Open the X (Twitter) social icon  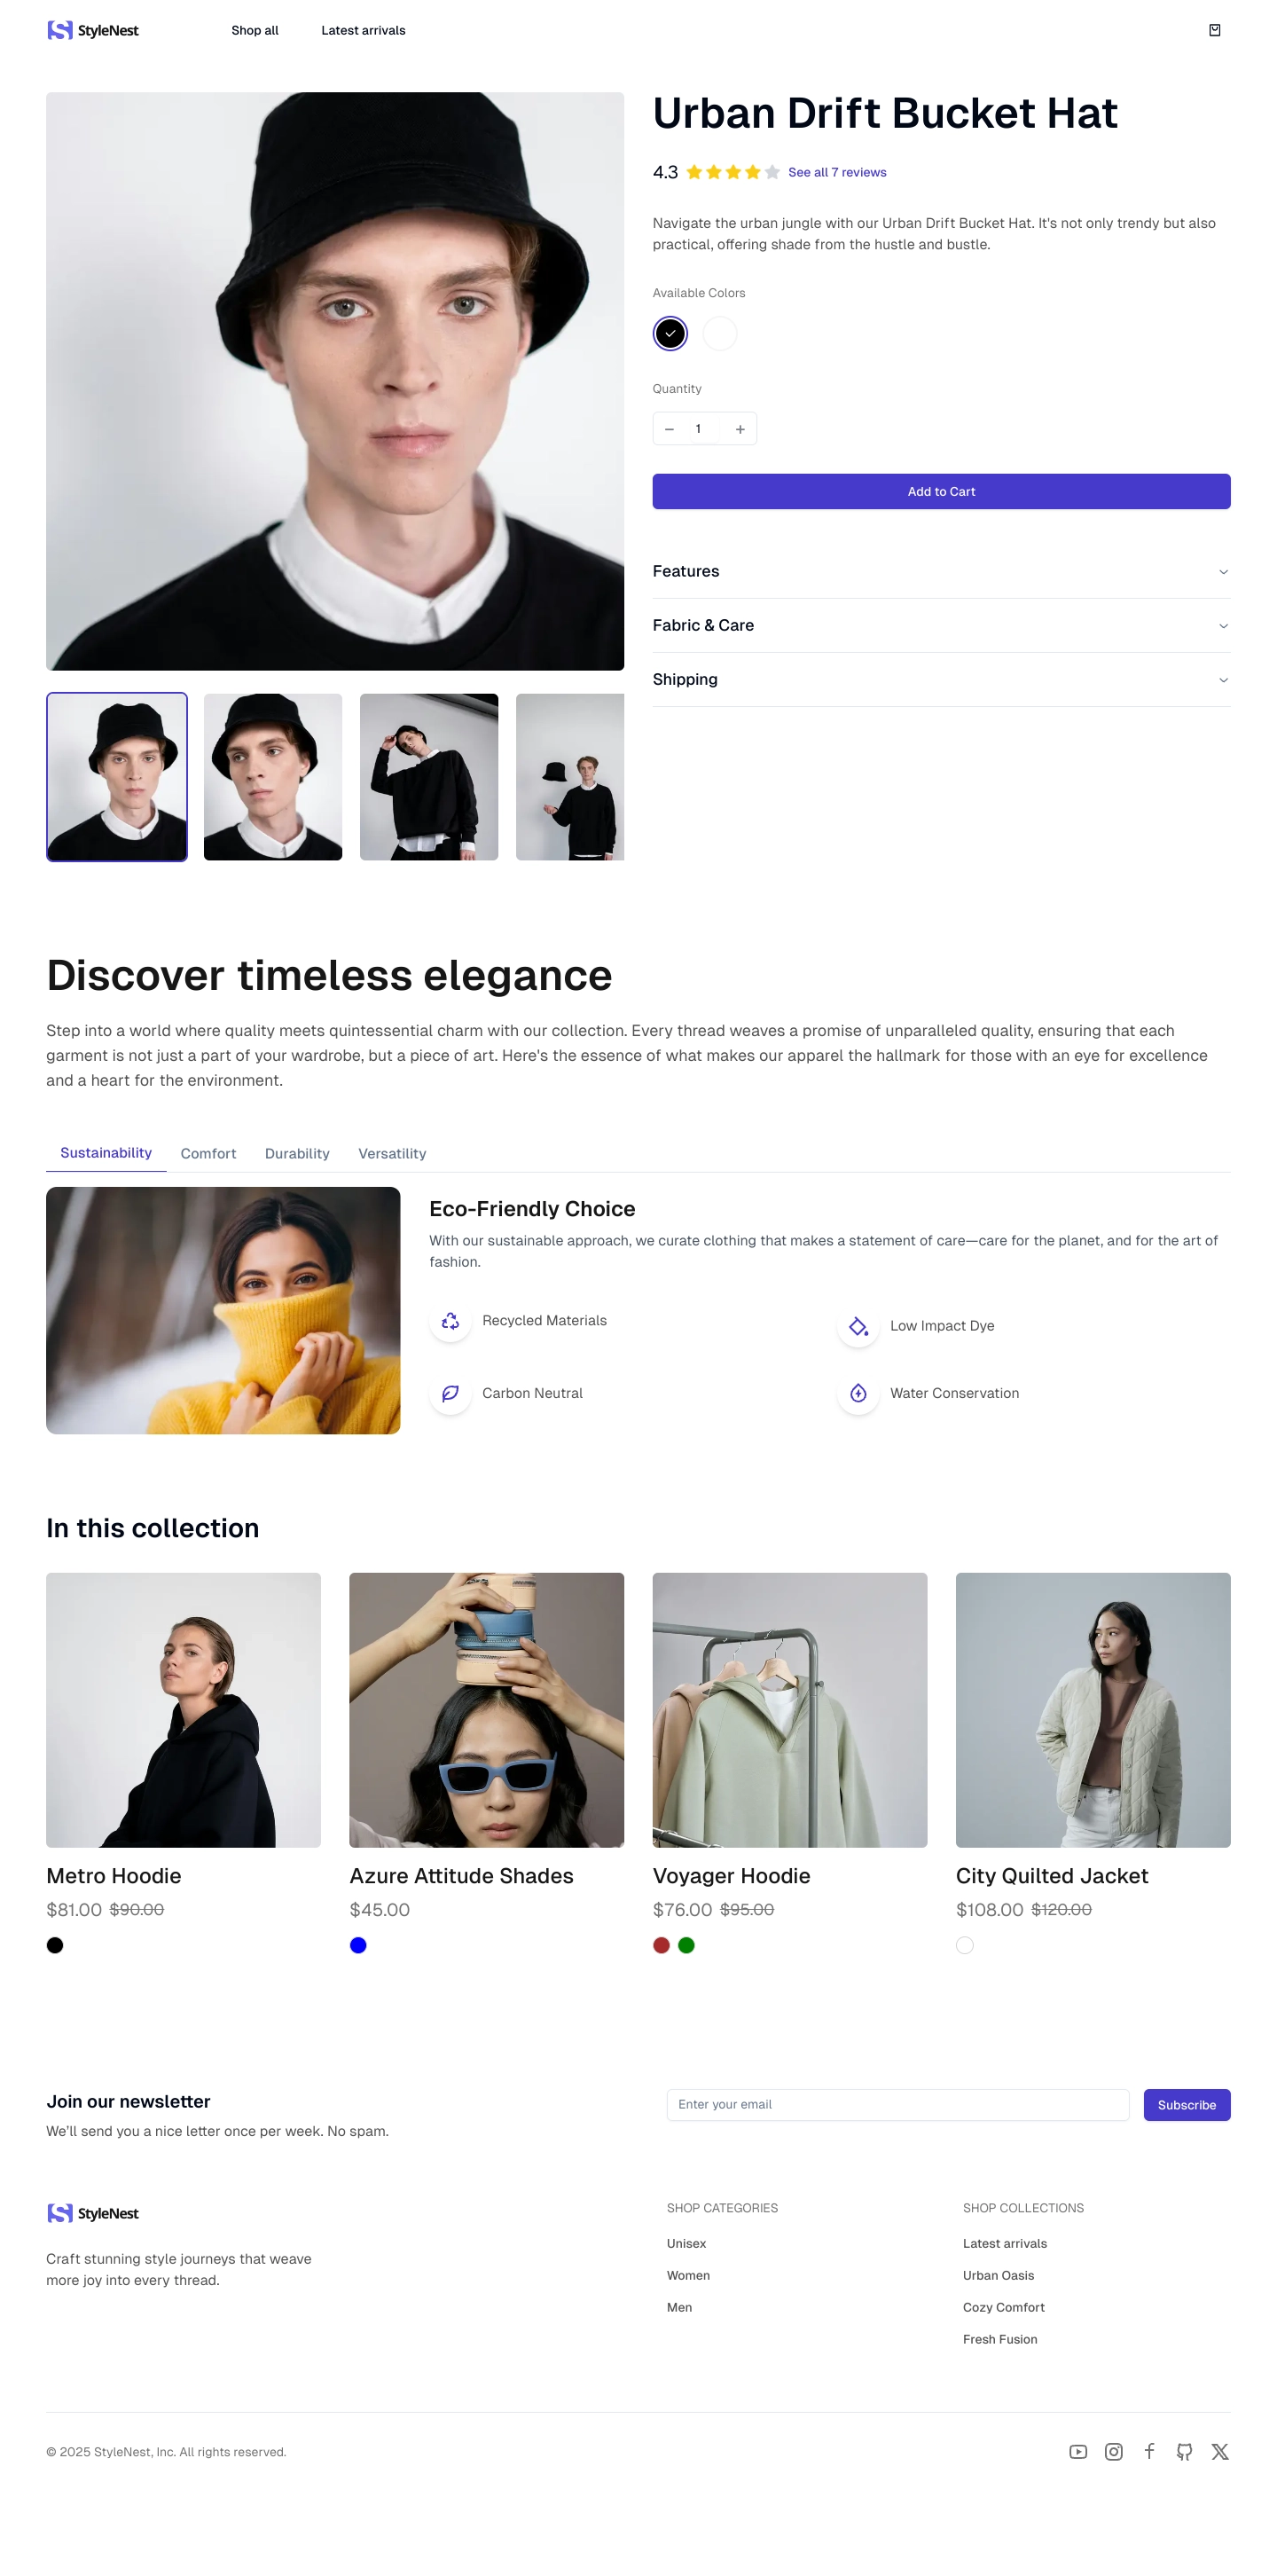pos(1219,2451)
